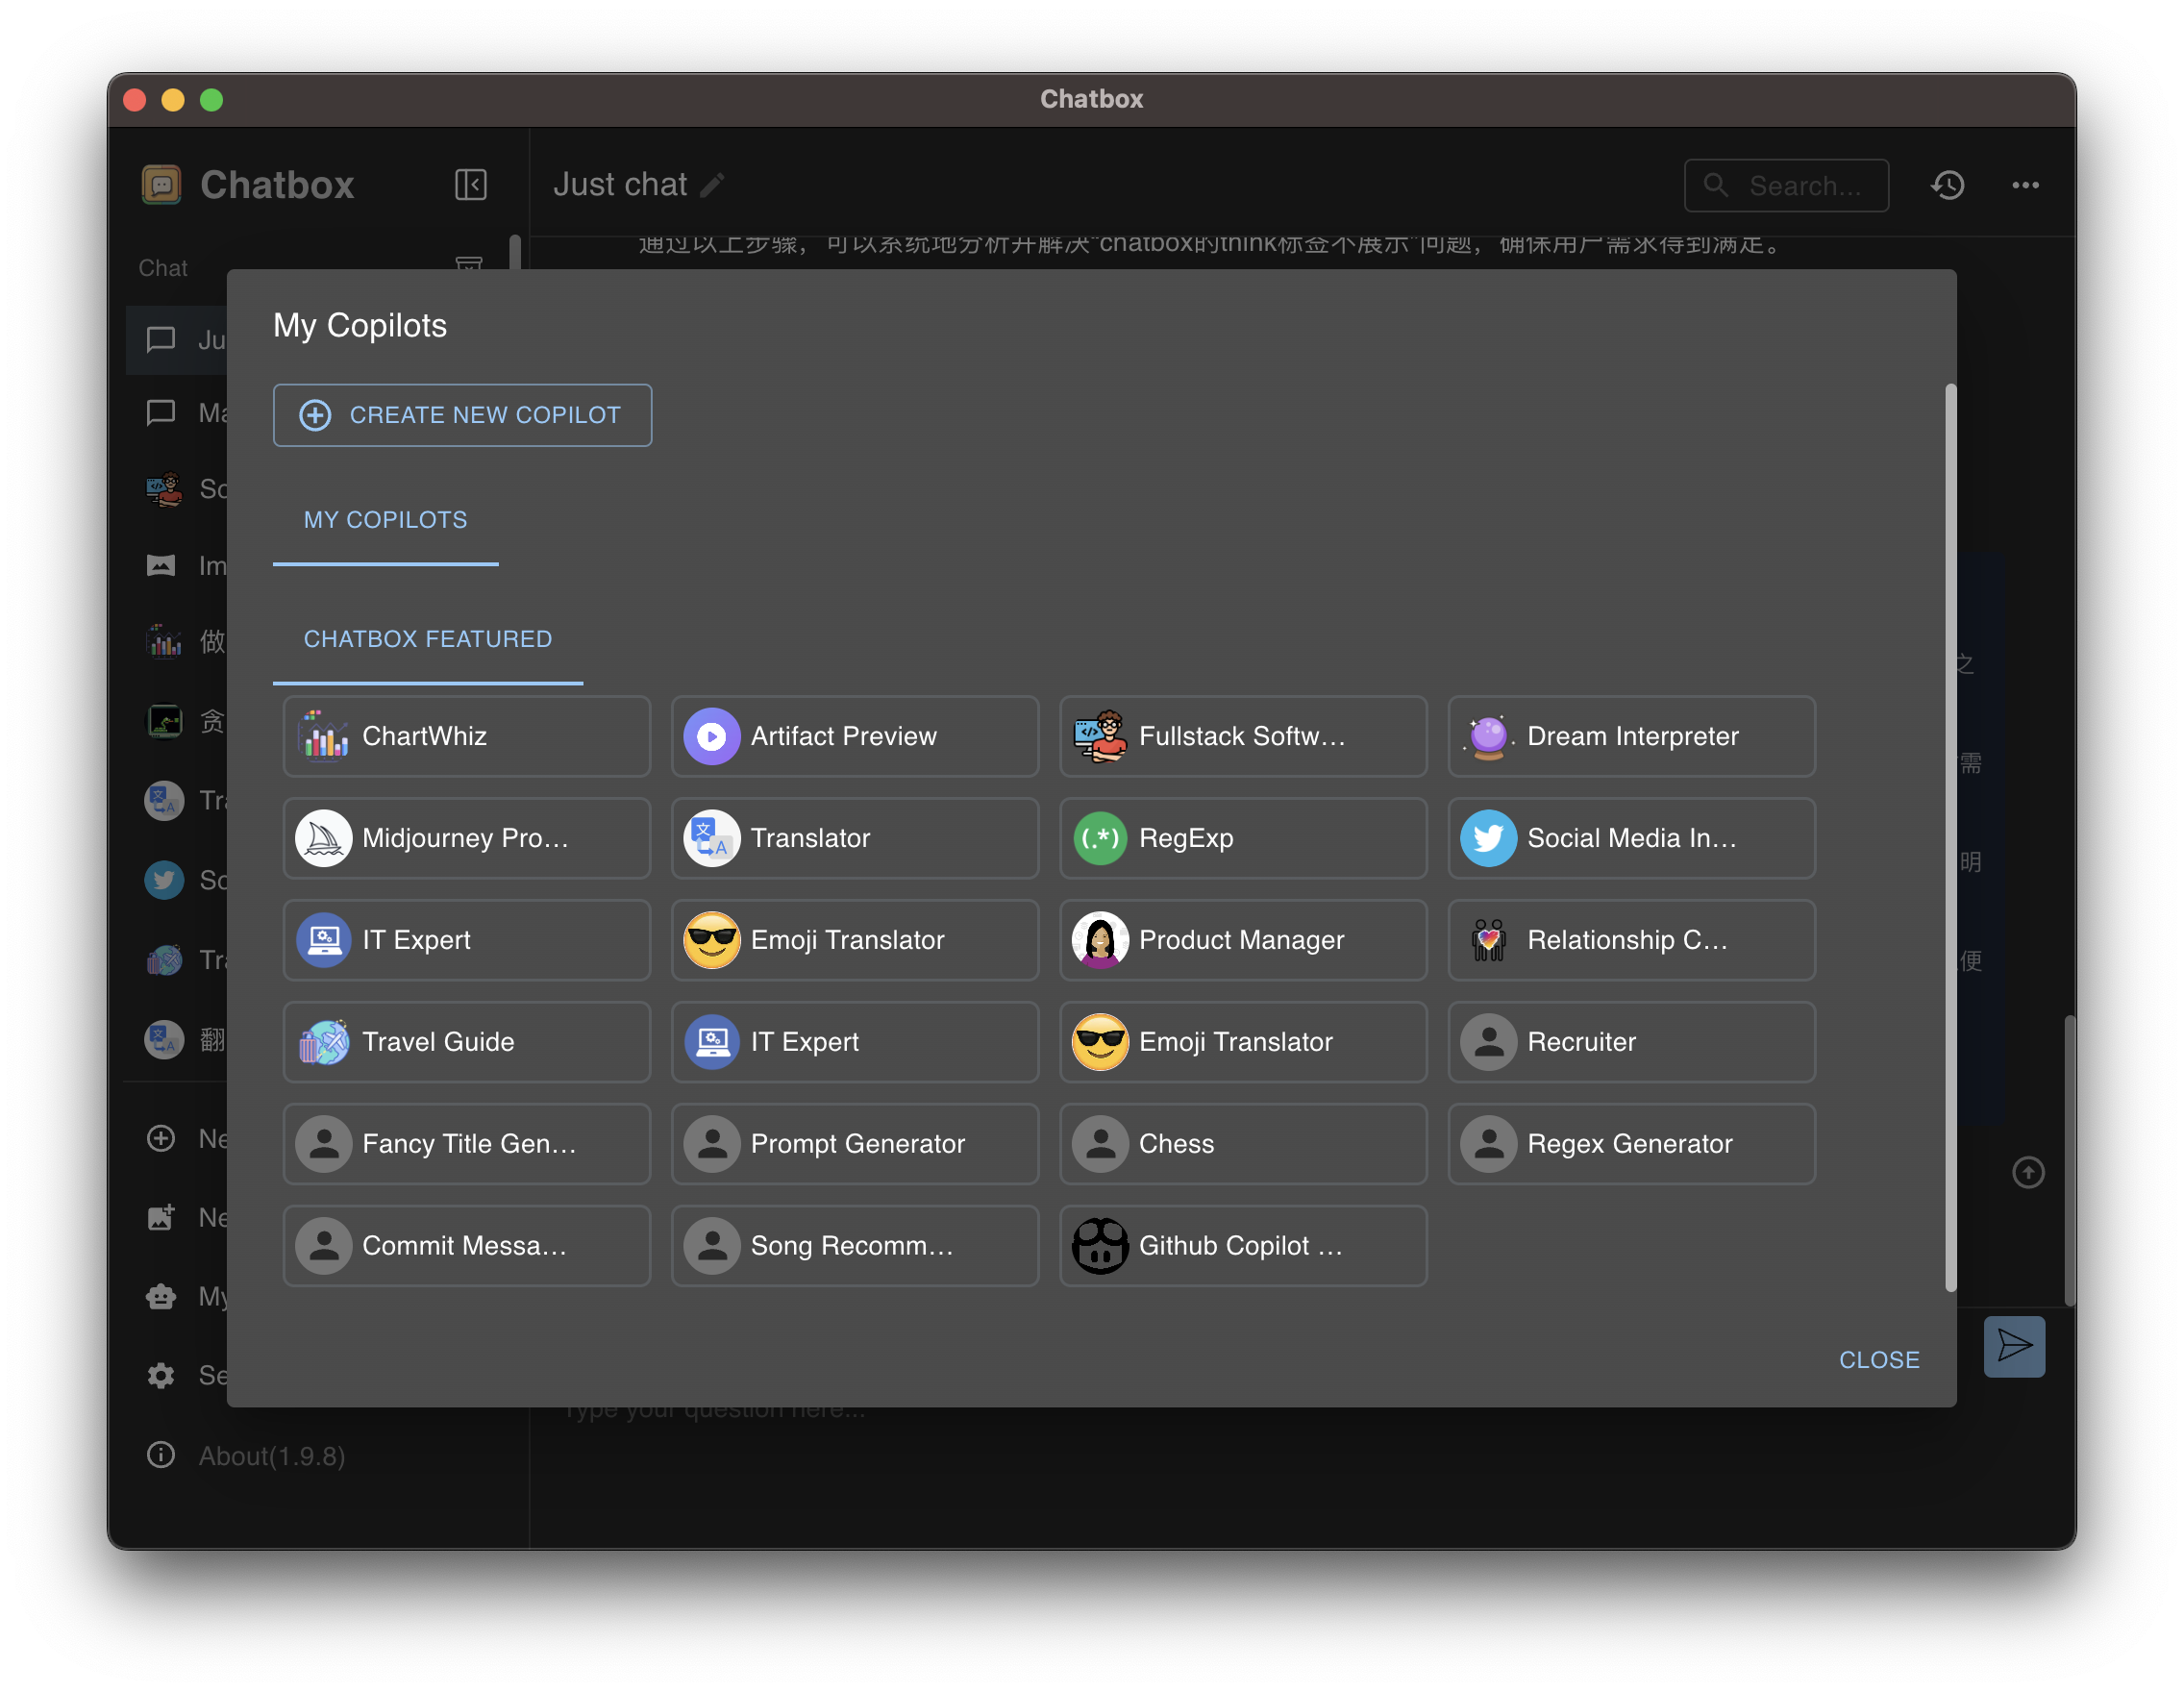The image size is (2184, 1692).
Task: Click the 'Just chat' title
Action: (x=620, y=185)
